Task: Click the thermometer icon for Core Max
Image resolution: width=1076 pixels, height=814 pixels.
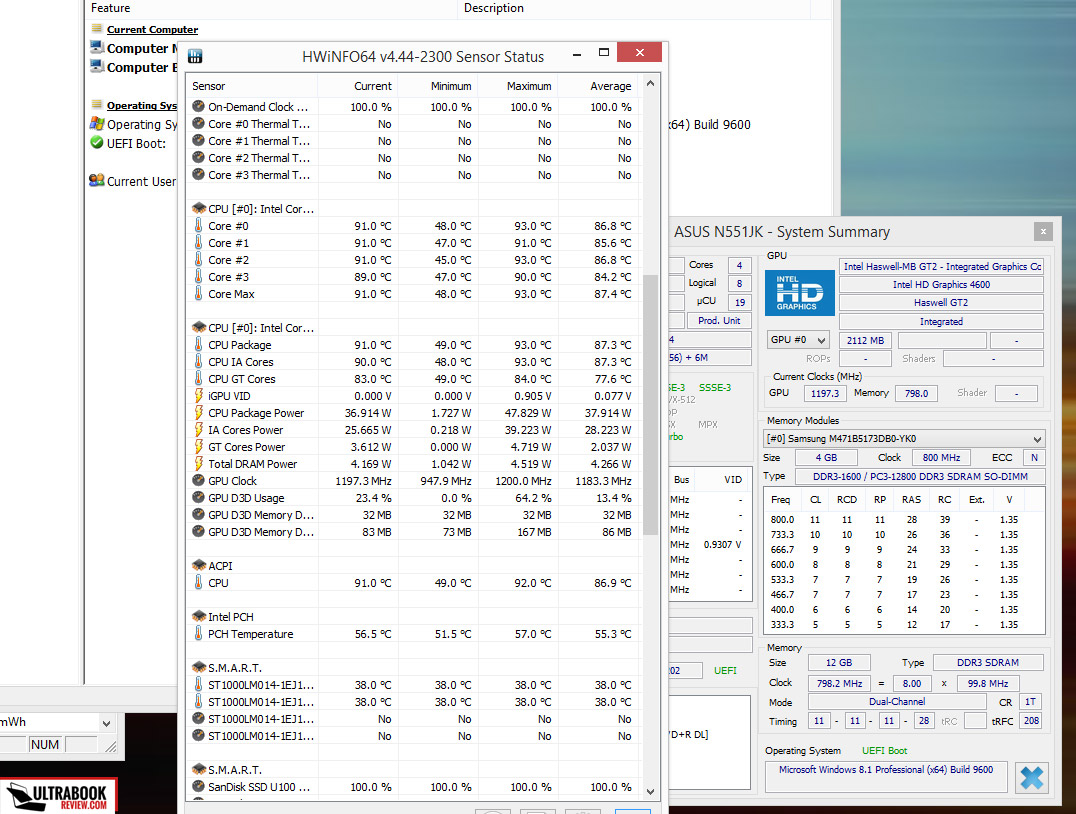Action: (198, 293)
